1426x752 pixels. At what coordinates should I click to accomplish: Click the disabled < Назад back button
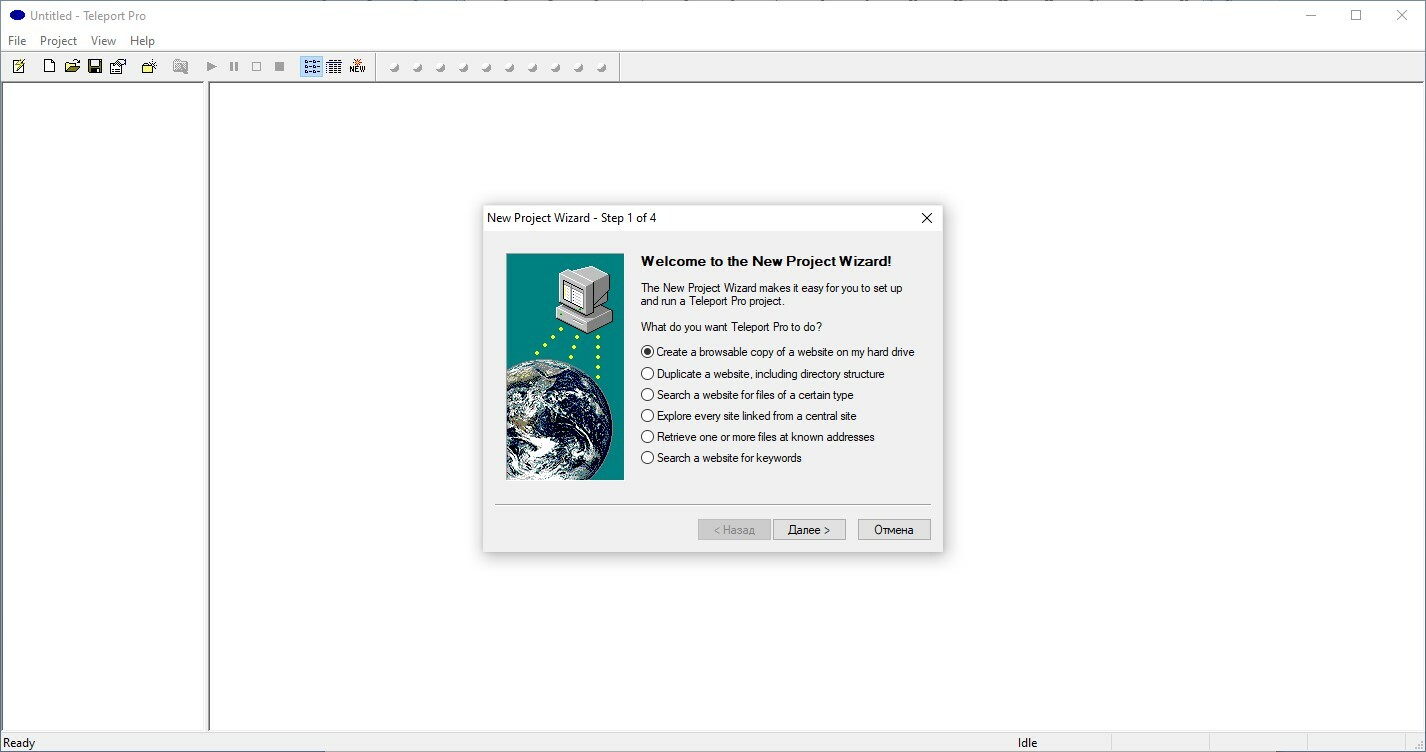click(x=734, y=529)
